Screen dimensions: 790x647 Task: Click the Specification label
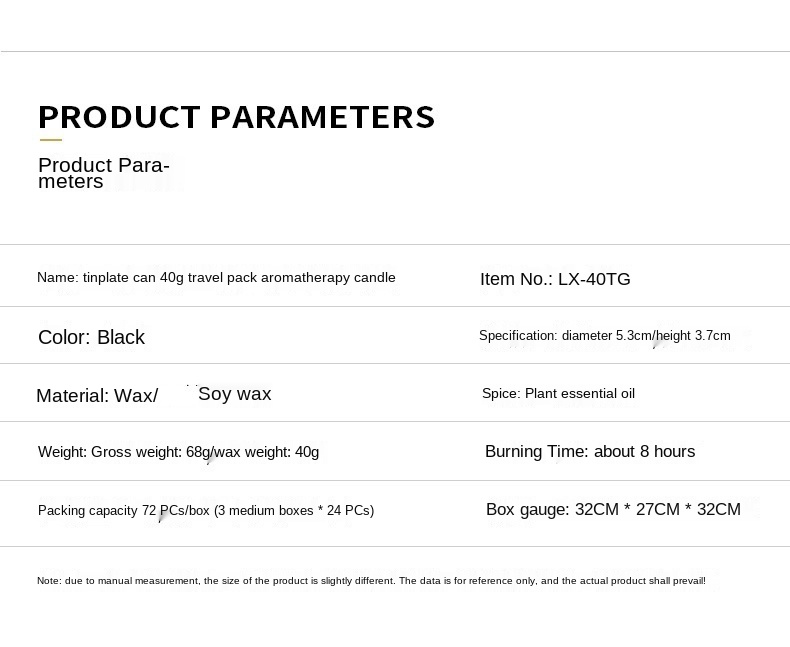coord(517,336)
